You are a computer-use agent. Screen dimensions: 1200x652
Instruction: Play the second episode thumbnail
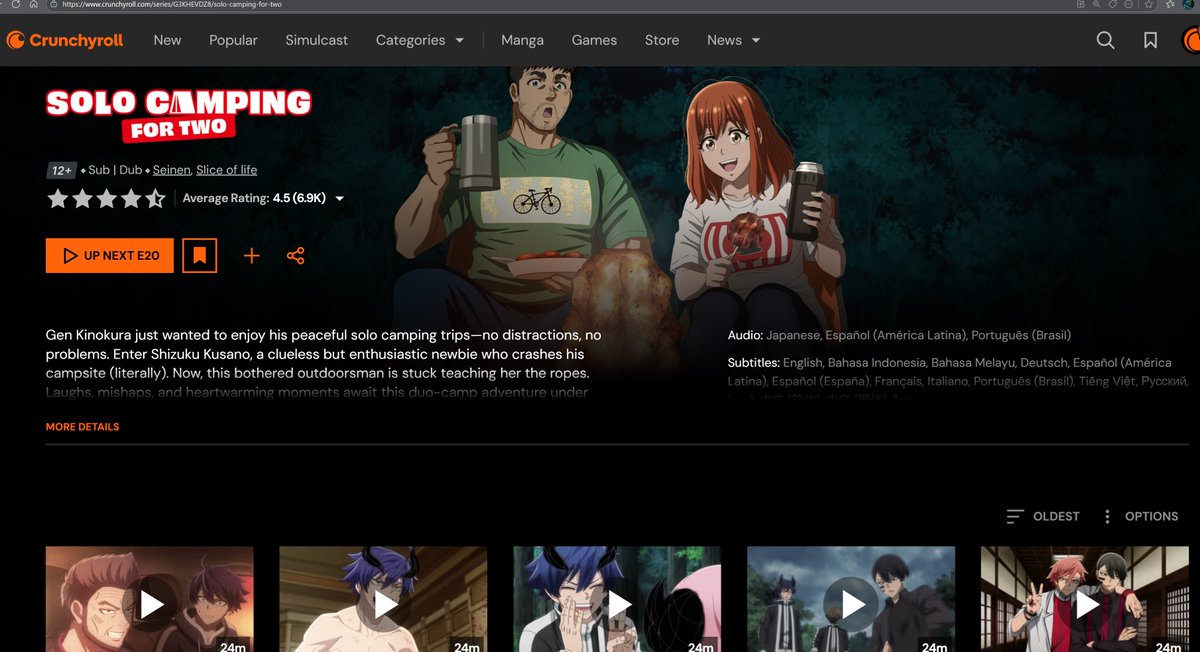[383, 599]
